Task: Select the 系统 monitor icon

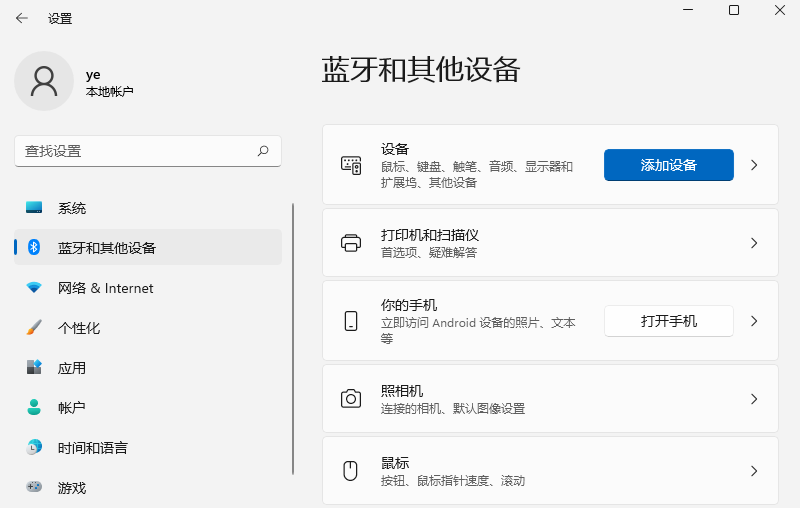Action: tap(34, 208)
